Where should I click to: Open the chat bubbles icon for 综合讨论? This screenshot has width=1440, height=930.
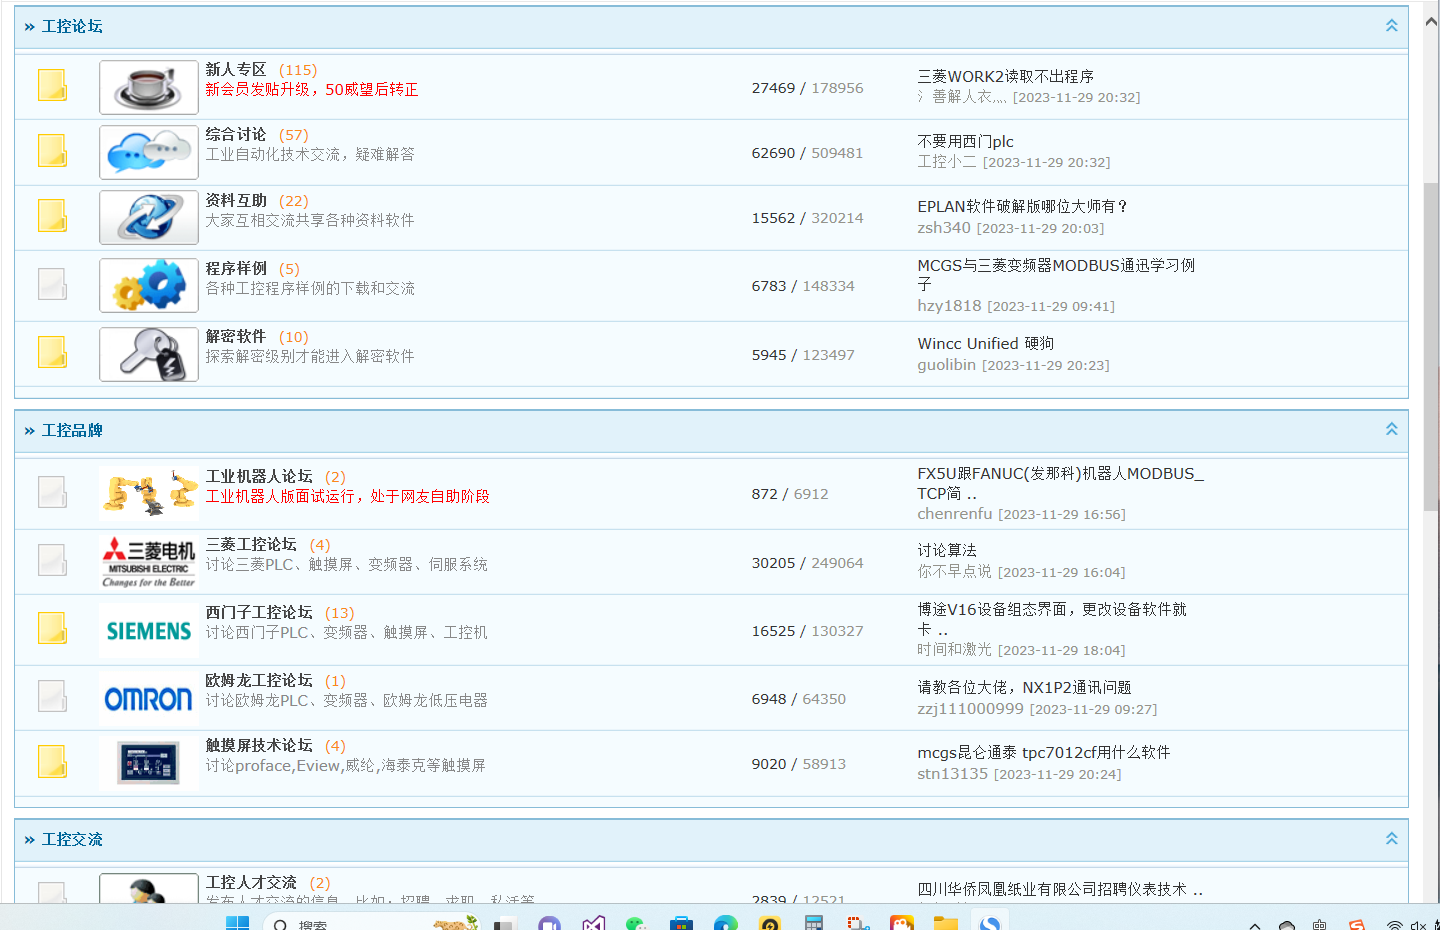148,152
